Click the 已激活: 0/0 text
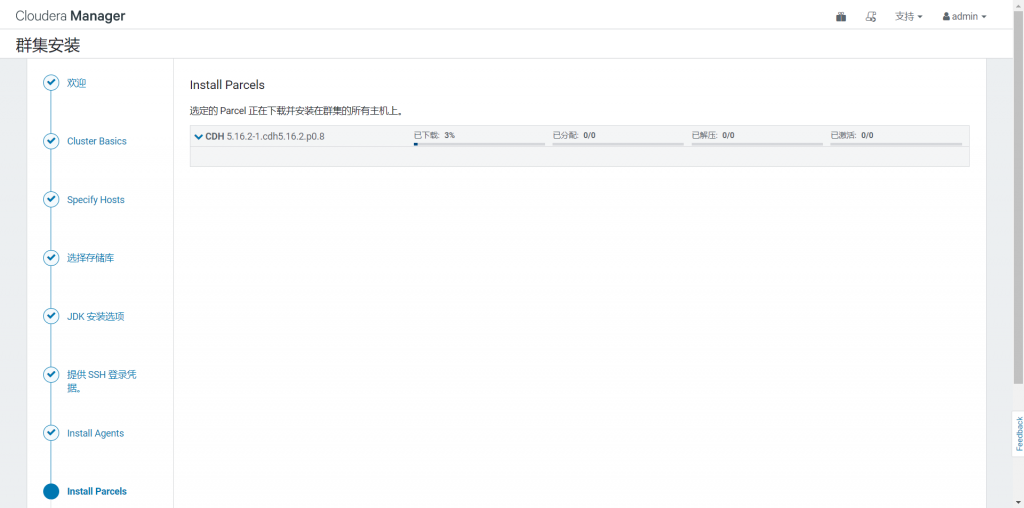This screenshot has height=508, width=1024. coord(852,135)
